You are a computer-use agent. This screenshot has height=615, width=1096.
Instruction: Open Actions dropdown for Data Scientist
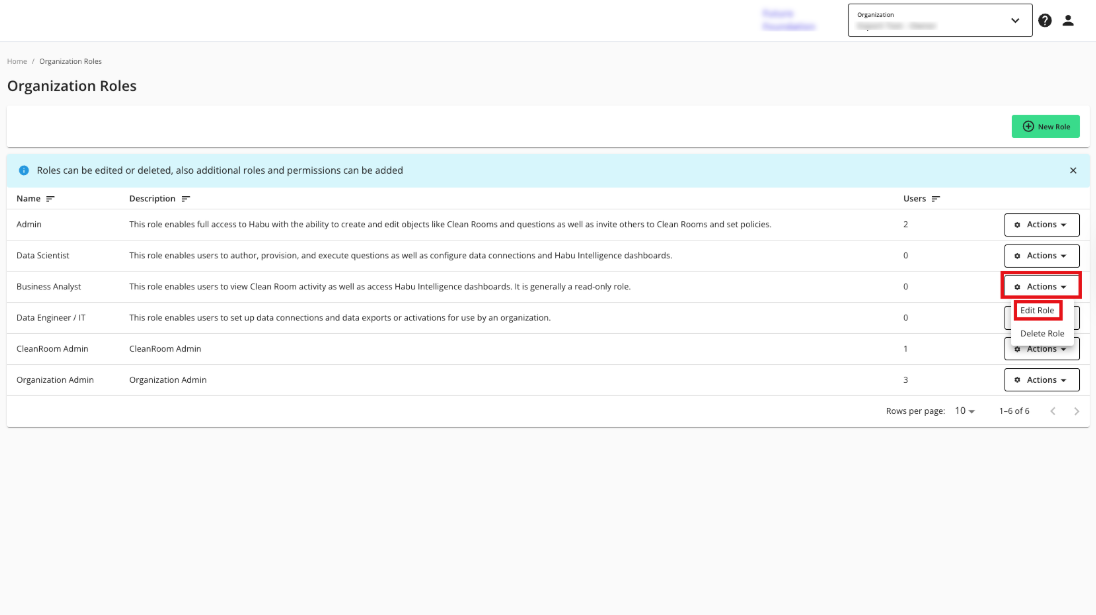click(1041, 256)
